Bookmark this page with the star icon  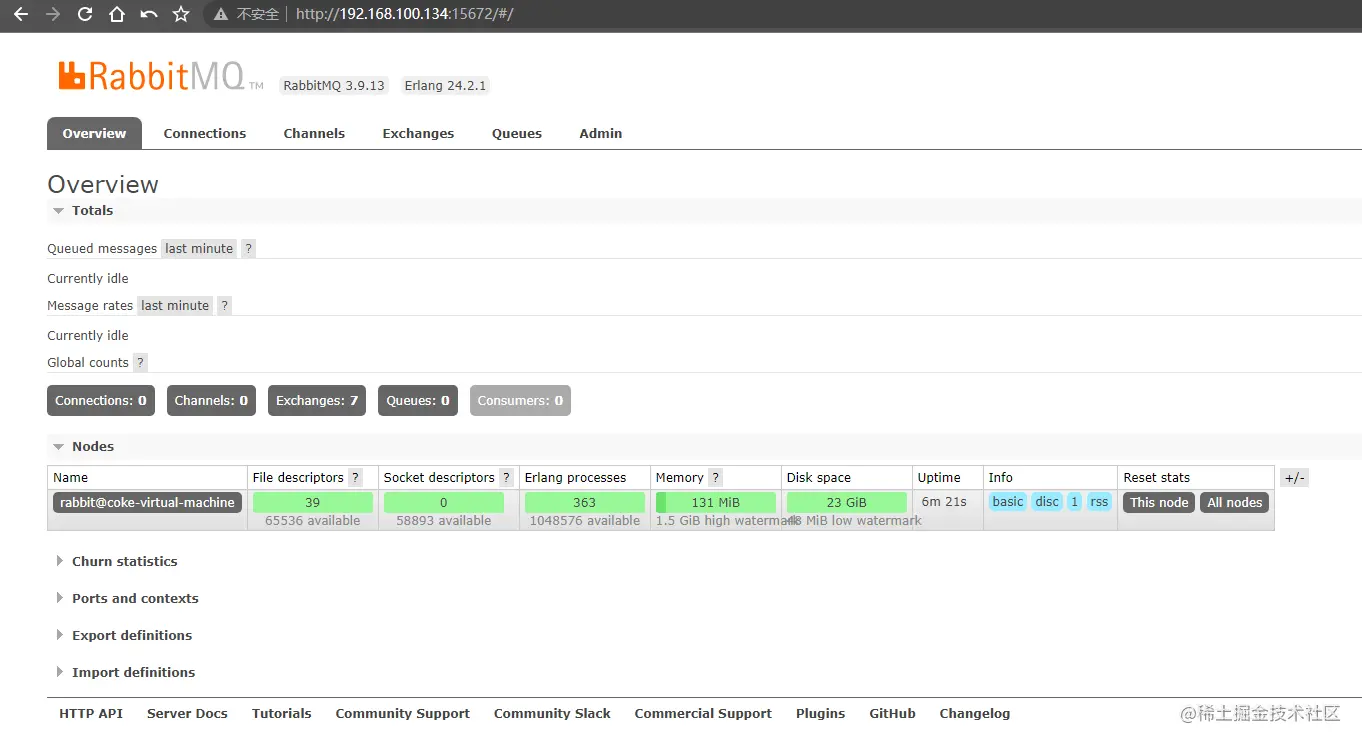(x=181, y=14)
